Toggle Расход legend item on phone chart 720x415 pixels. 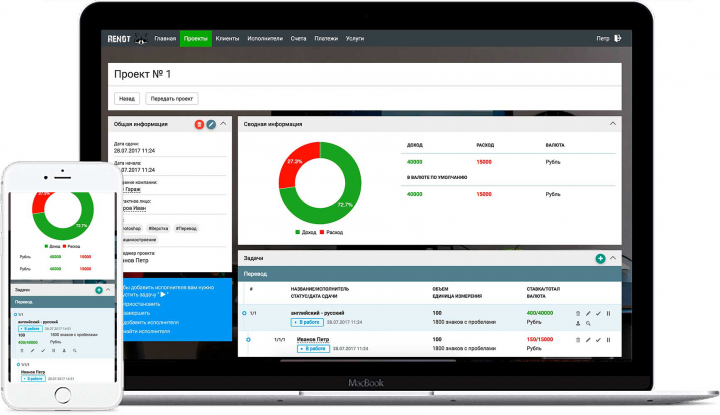(x=71, y=247)
